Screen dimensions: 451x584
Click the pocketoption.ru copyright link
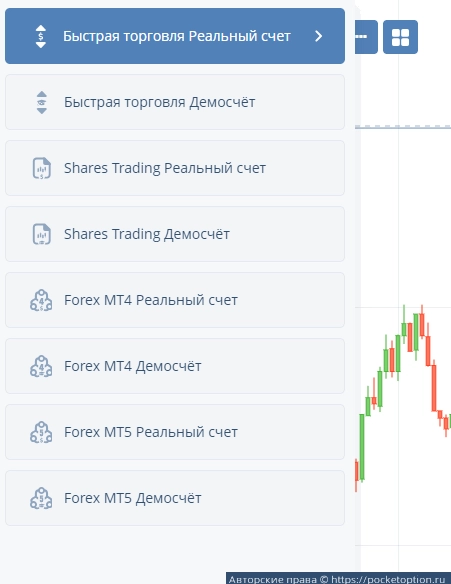tap(388, 579)
